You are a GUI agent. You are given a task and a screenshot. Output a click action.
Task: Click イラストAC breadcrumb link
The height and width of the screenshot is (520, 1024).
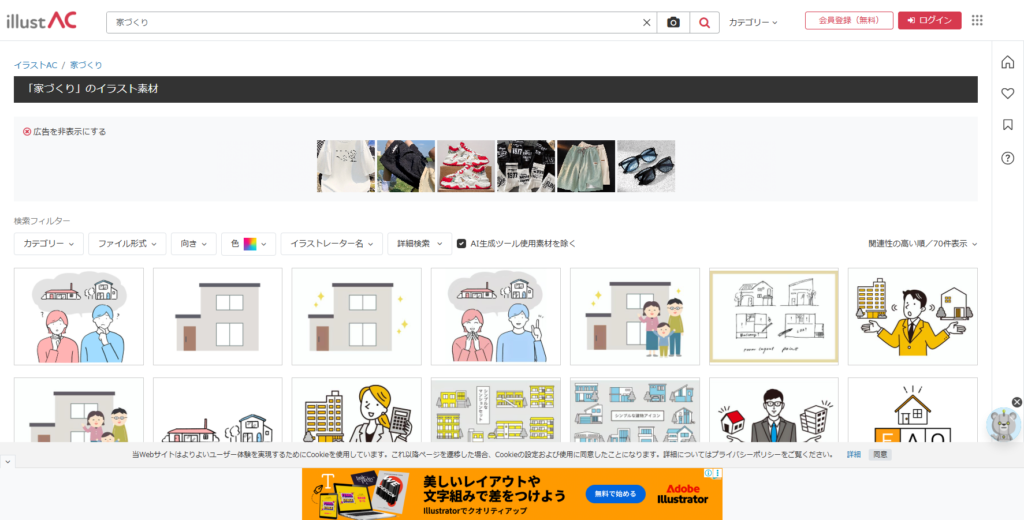35,65
